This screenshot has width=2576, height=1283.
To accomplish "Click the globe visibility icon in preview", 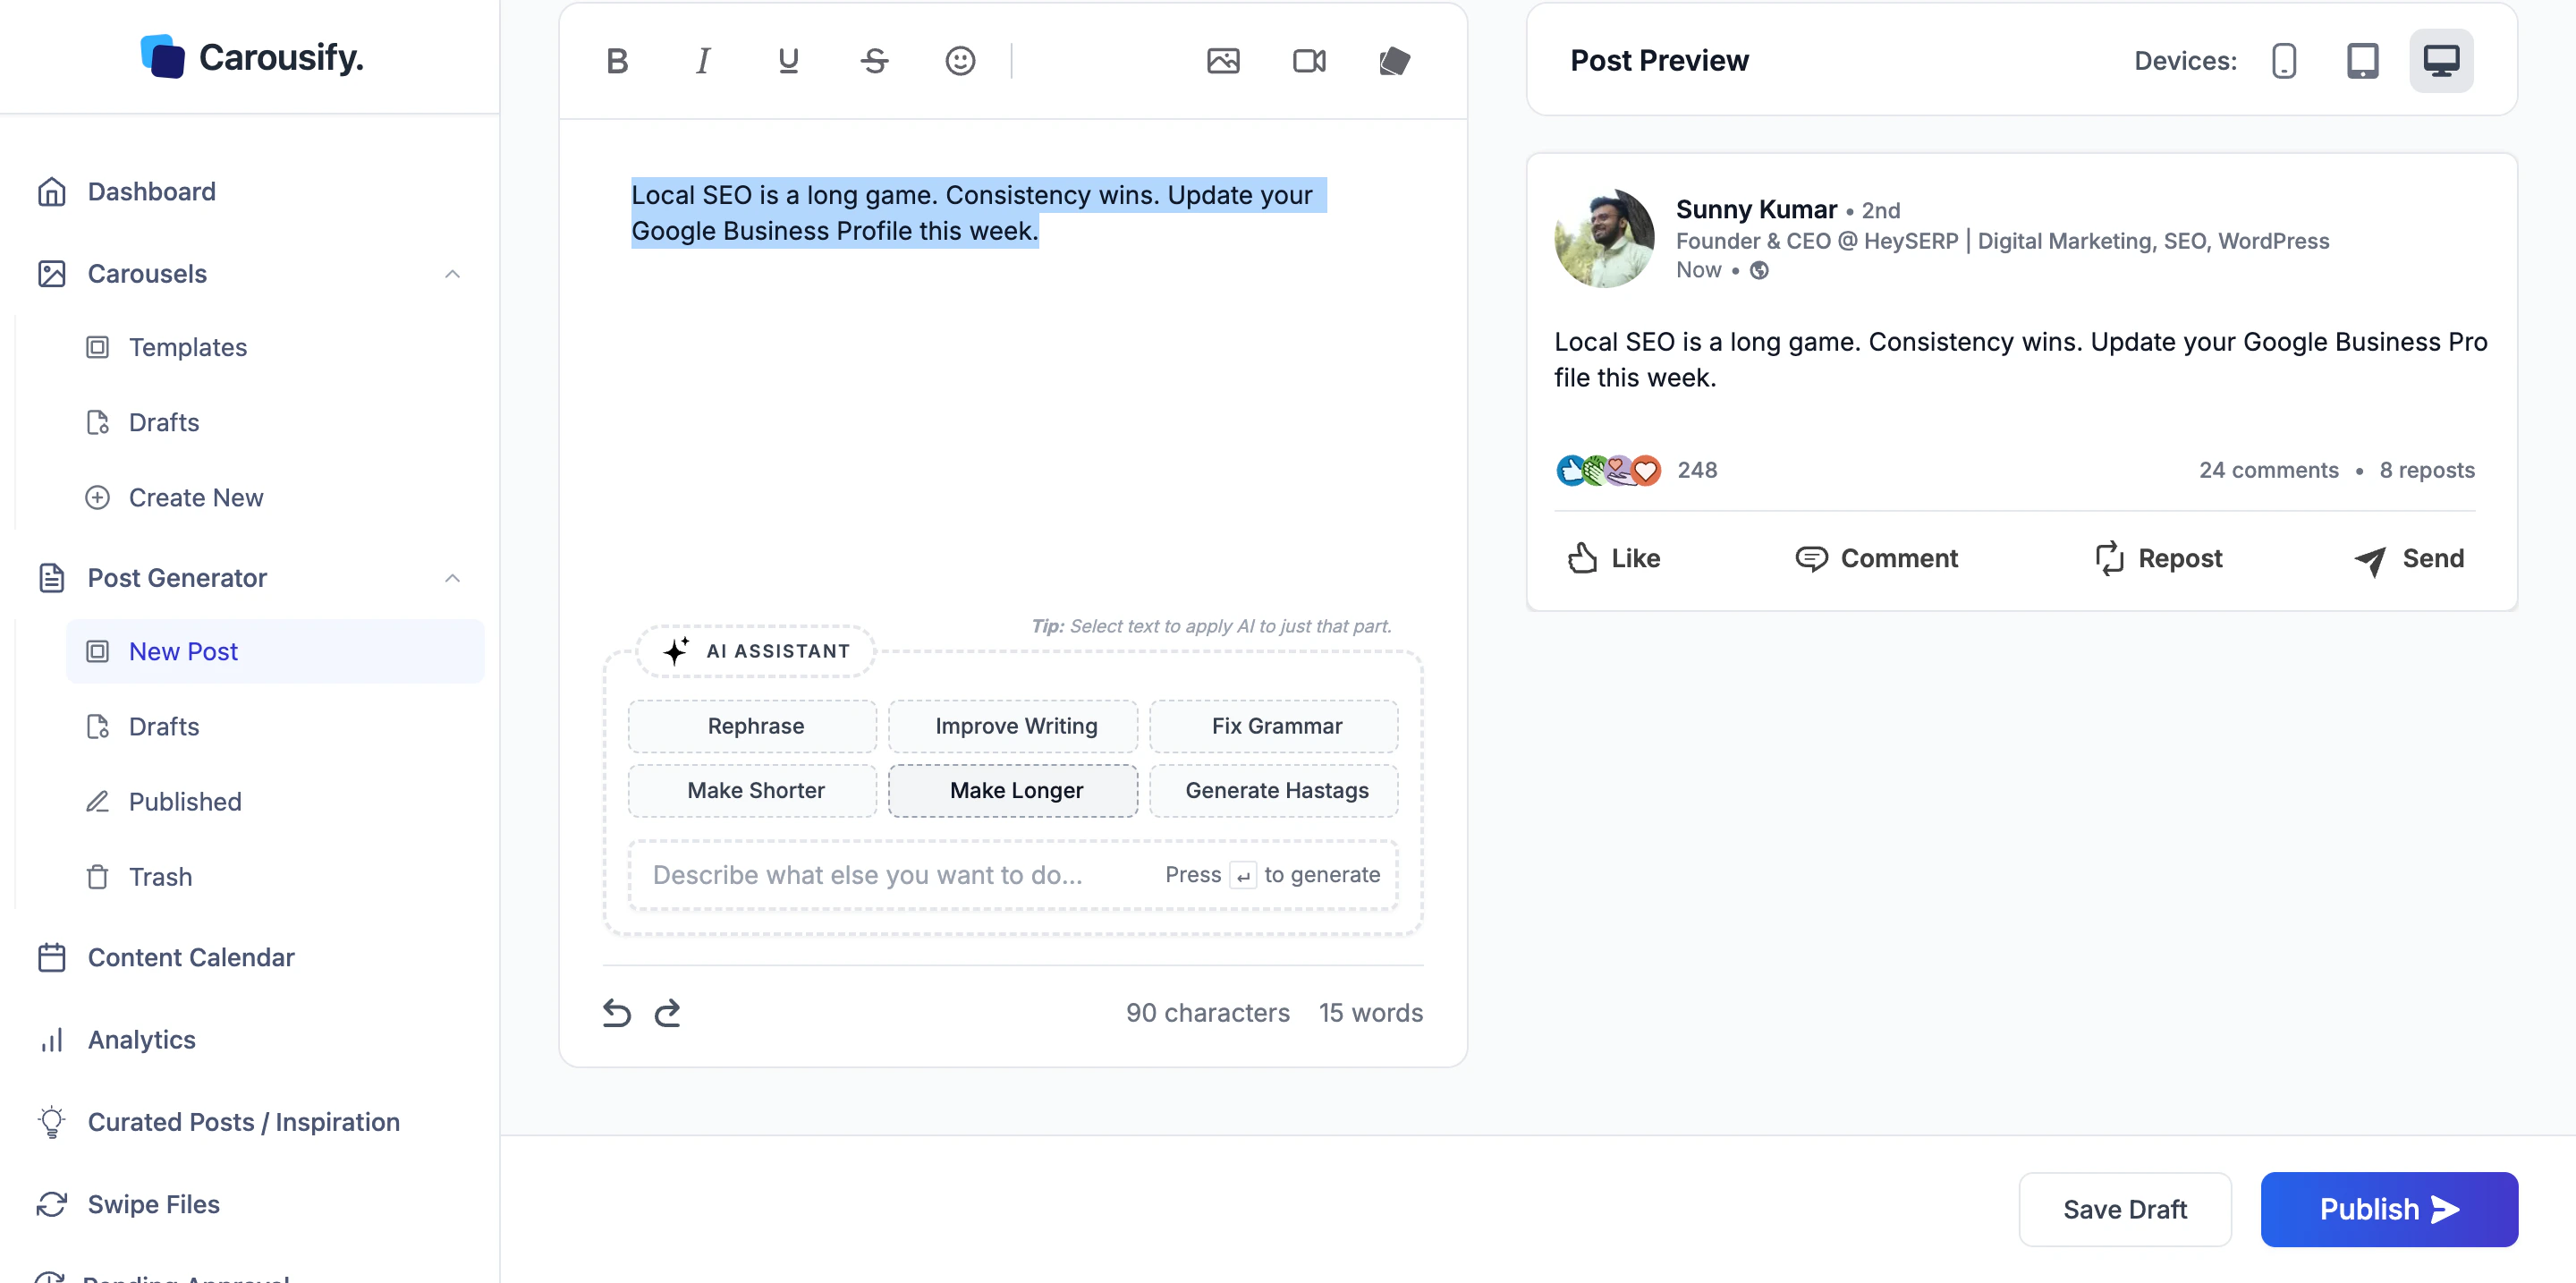I will click(1759, 270).
